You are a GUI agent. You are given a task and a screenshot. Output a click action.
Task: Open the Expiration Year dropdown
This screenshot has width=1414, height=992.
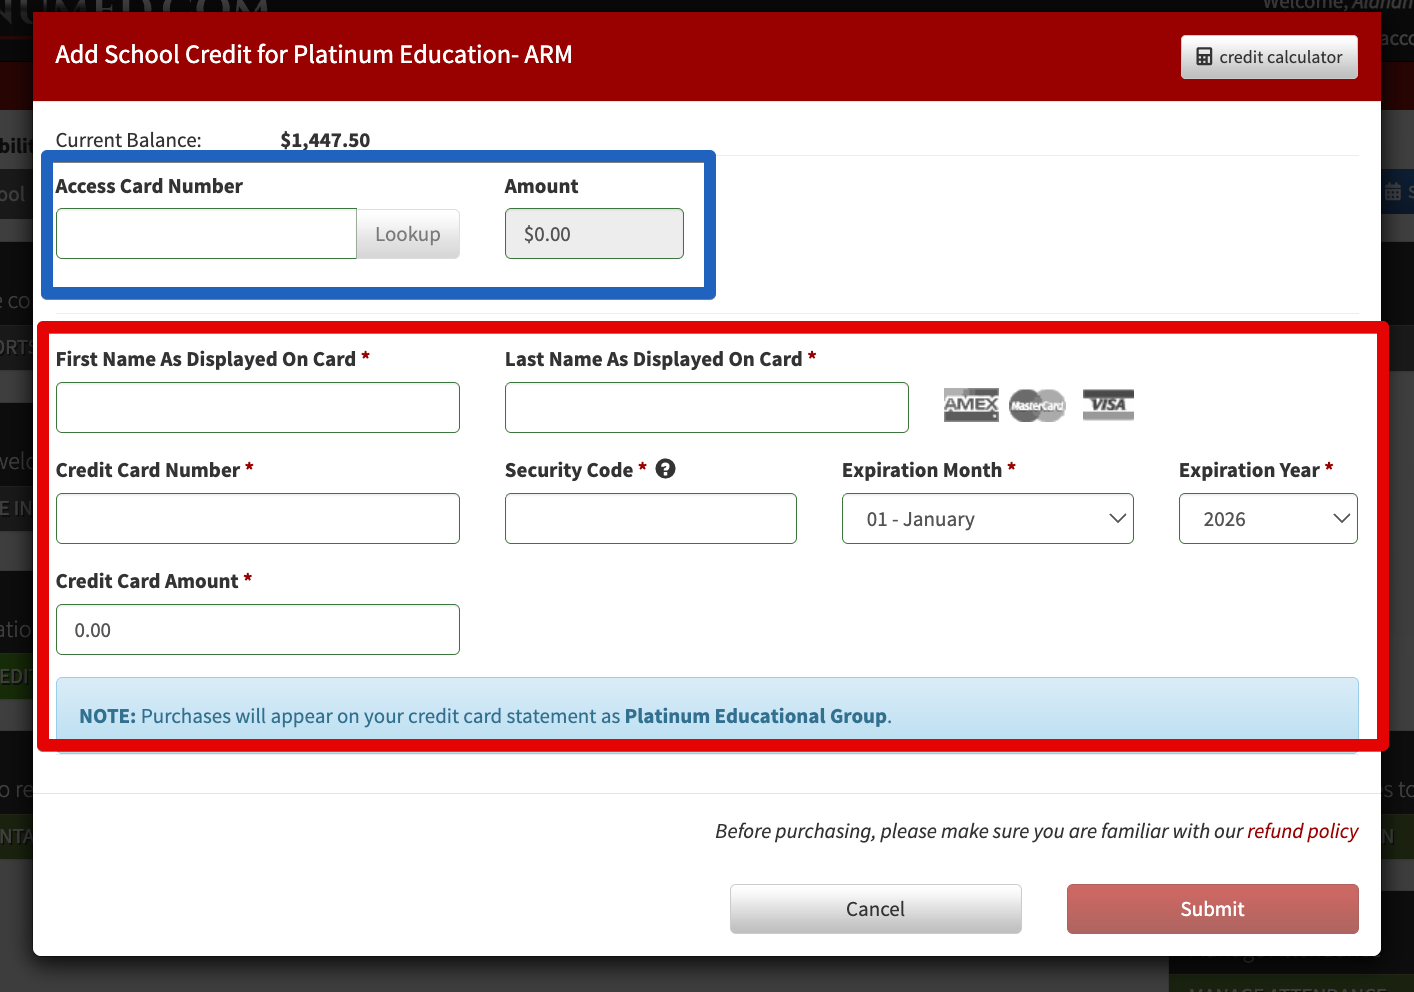coord(1268,519)
